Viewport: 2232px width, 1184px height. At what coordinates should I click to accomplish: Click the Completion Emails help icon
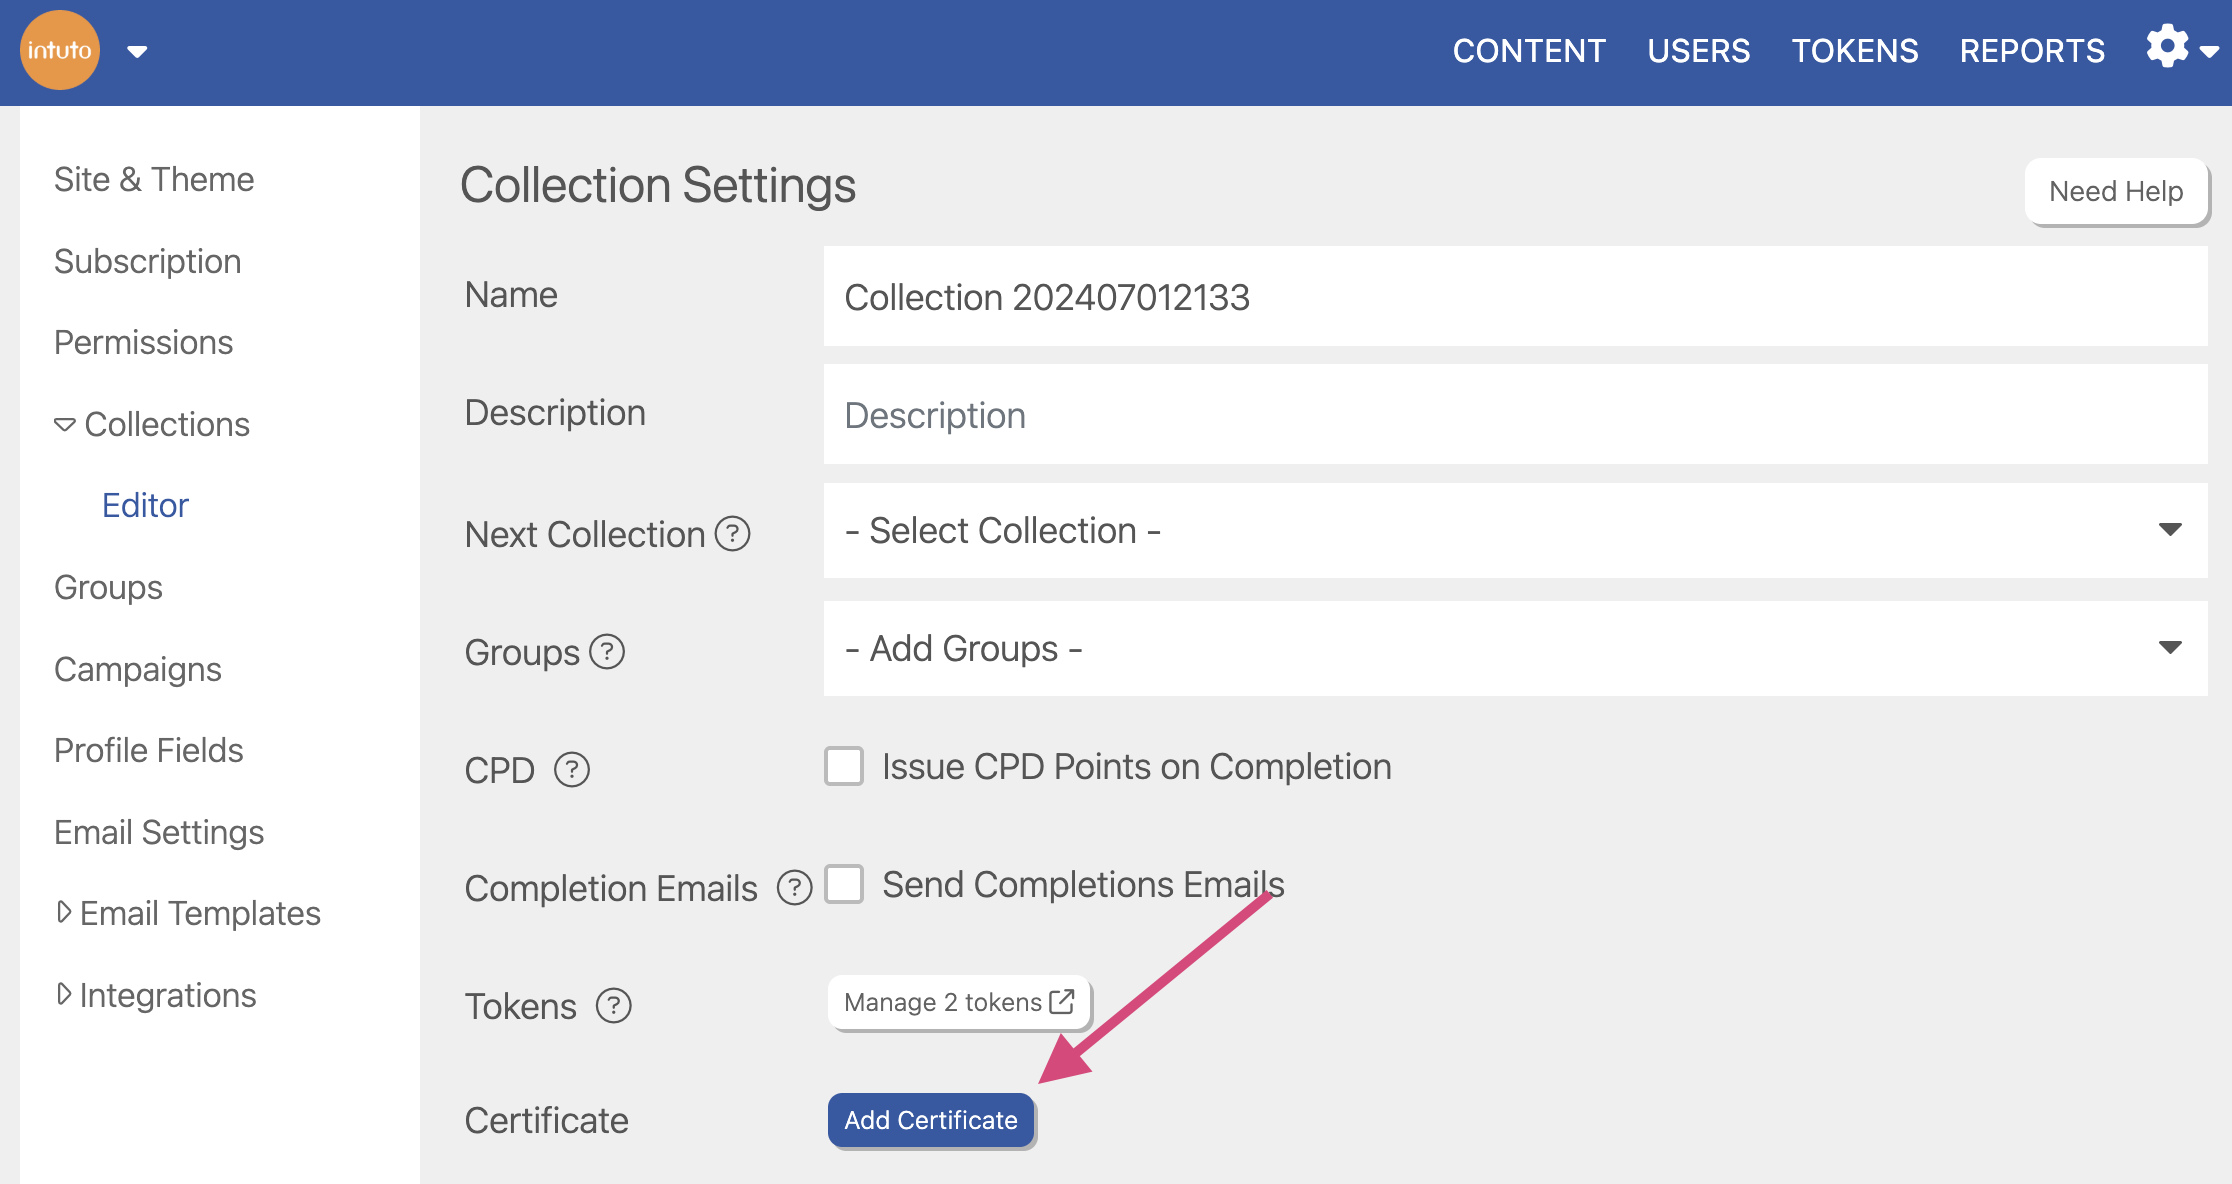coord(794,888)
